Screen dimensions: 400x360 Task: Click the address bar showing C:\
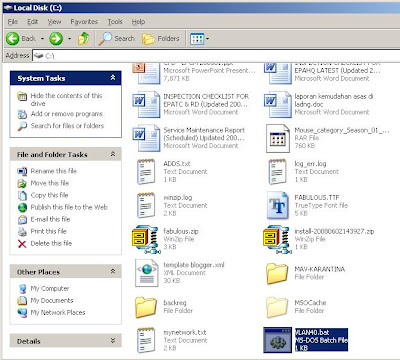coord(216,56)
